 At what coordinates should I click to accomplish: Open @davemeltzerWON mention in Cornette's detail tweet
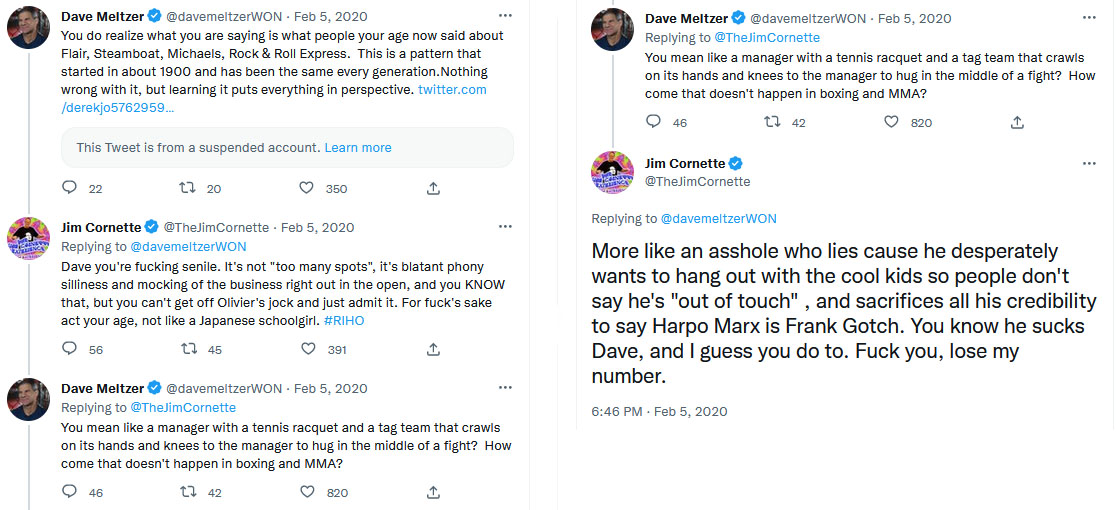(x=718, y=218)
